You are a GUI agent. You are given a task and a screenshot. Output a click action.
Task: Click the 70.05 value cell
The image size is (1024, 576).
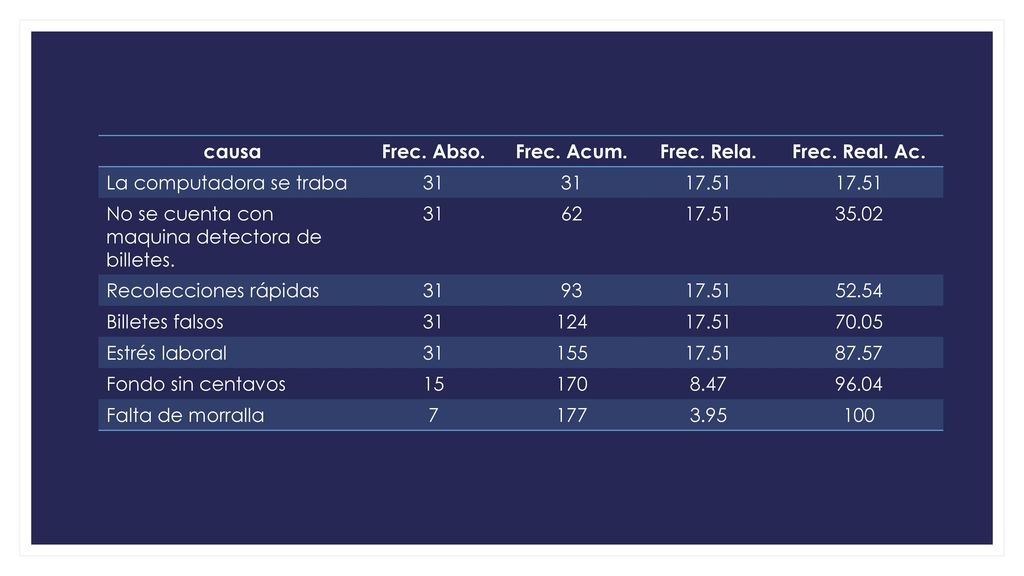tap(859, 322)
